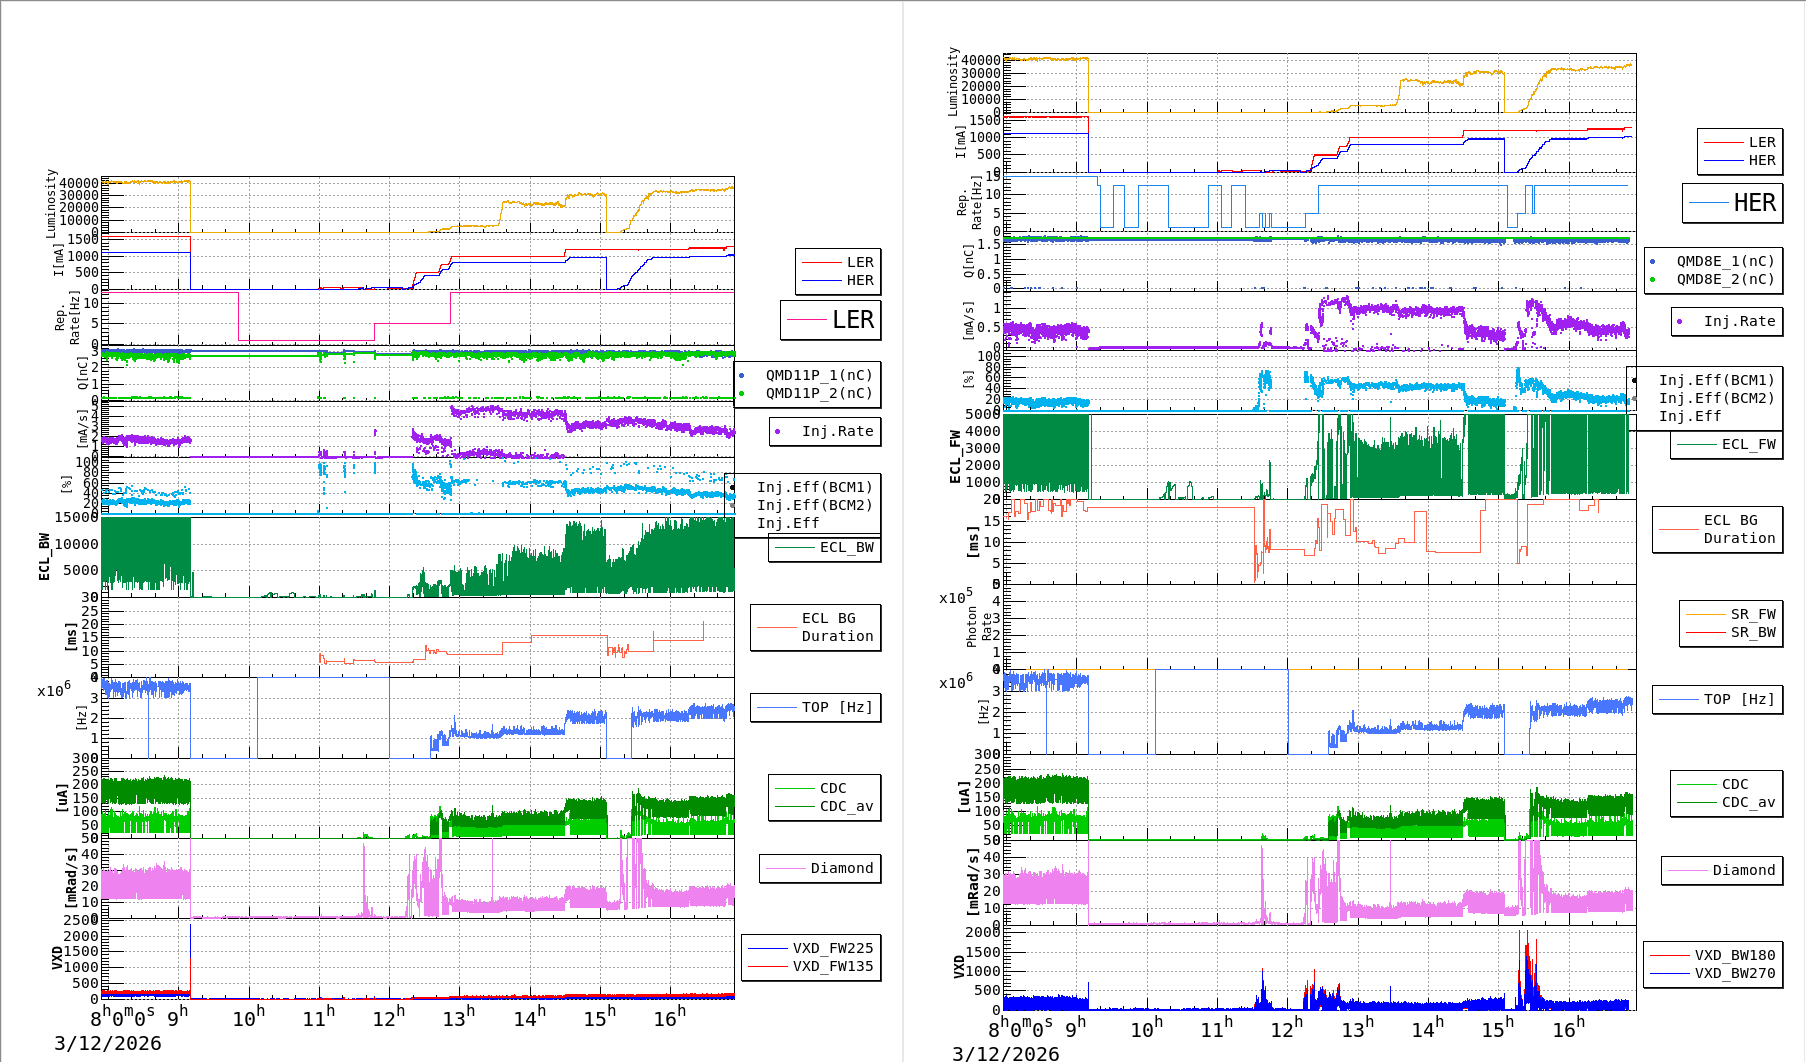Click the large LER legend box
The height and width of the screenshot is (1062, 1806).
[831, 320]
